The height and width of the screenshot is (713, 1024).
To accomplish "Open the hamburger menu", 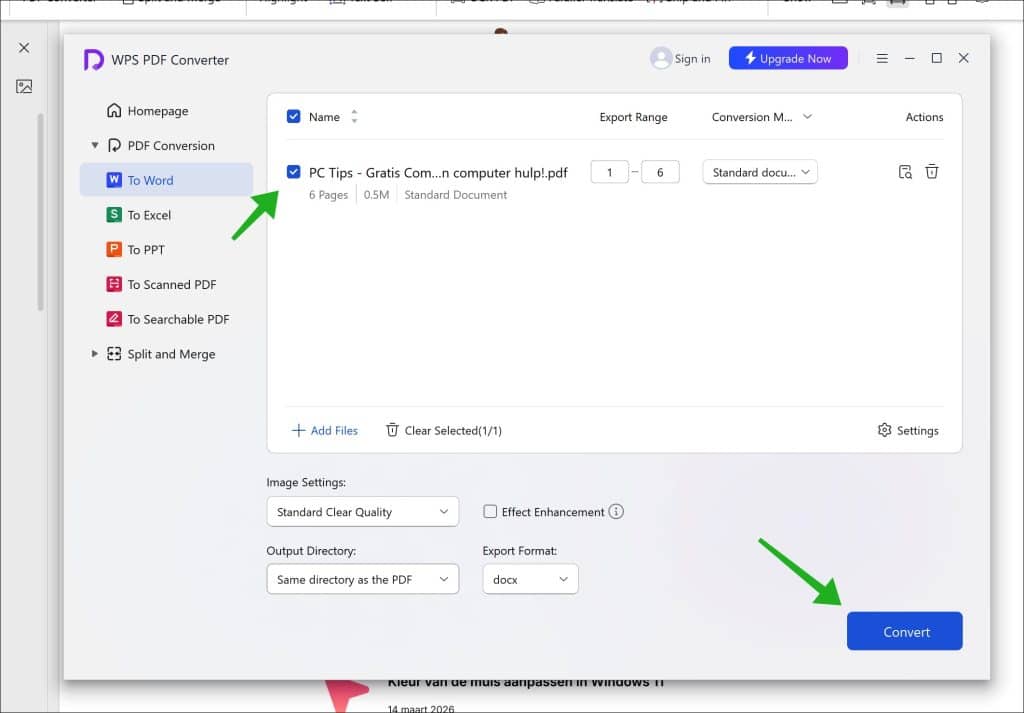I will pos(882,58).
